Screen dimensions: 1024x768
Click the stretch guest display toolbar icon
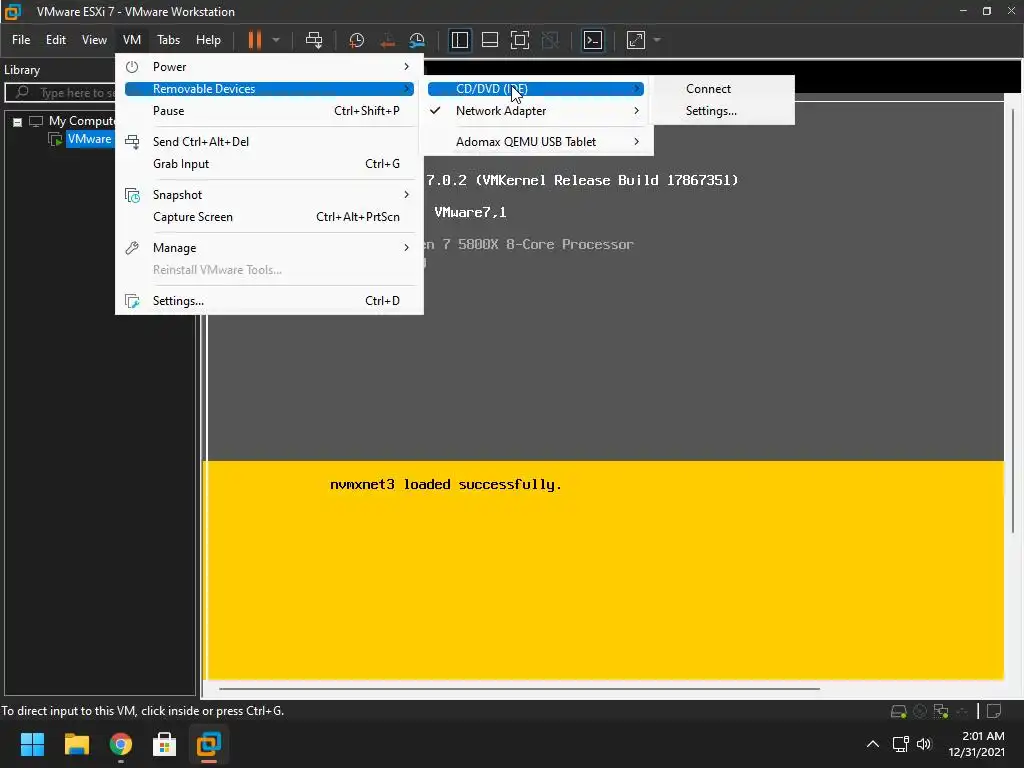[x=636, y=40]
